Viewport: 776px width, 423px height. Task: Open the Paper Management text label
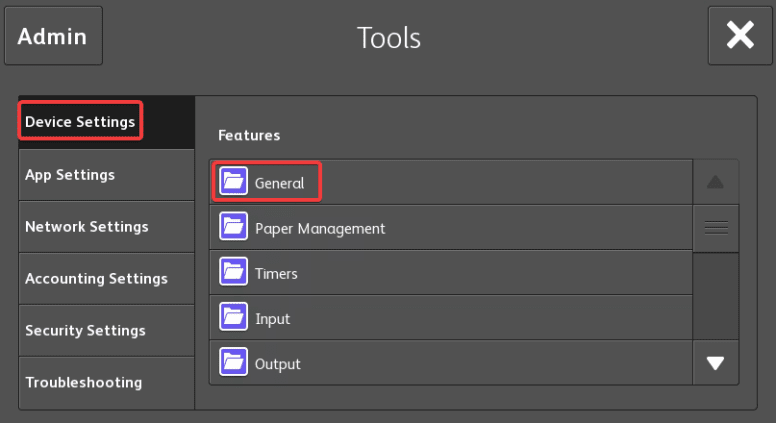click(319, 228)
